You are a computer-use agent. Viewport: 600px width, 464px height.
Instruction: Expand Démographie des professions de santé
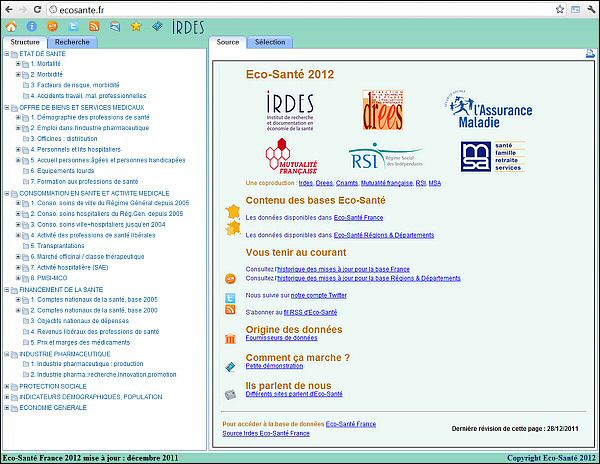(x=18, y=117)
